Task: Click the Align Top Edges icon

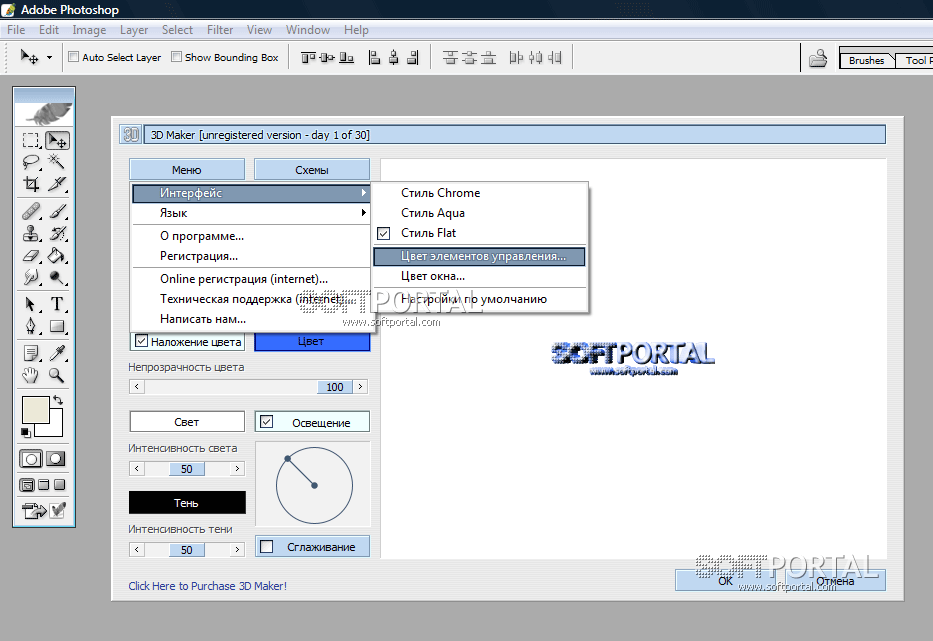Action: 308,58
